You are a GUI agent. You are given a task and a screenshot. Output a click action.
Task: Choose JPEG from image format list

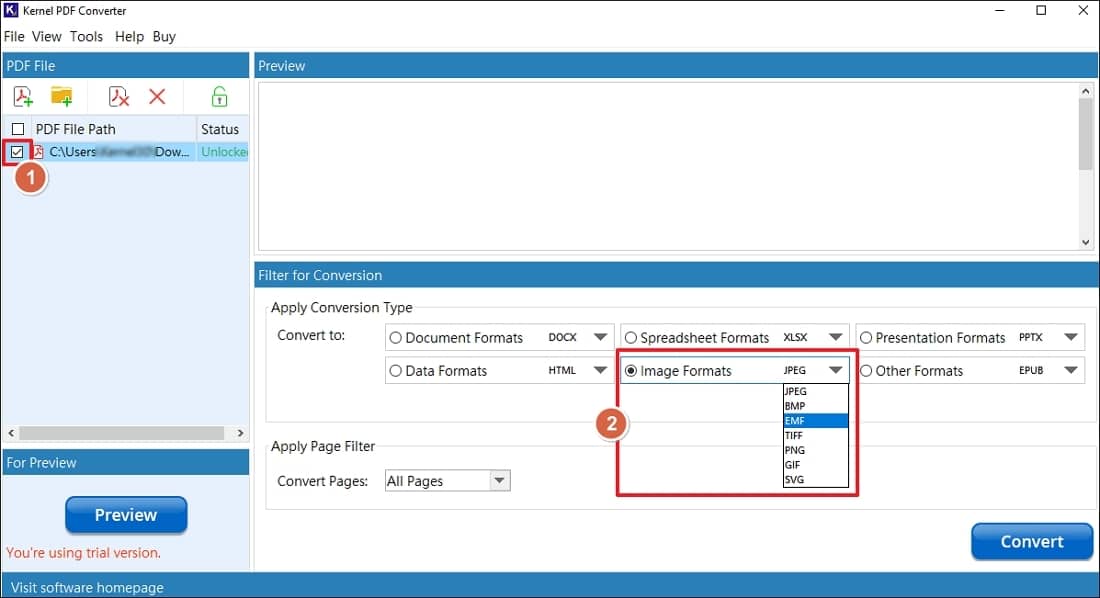click(x=816, y=392)
